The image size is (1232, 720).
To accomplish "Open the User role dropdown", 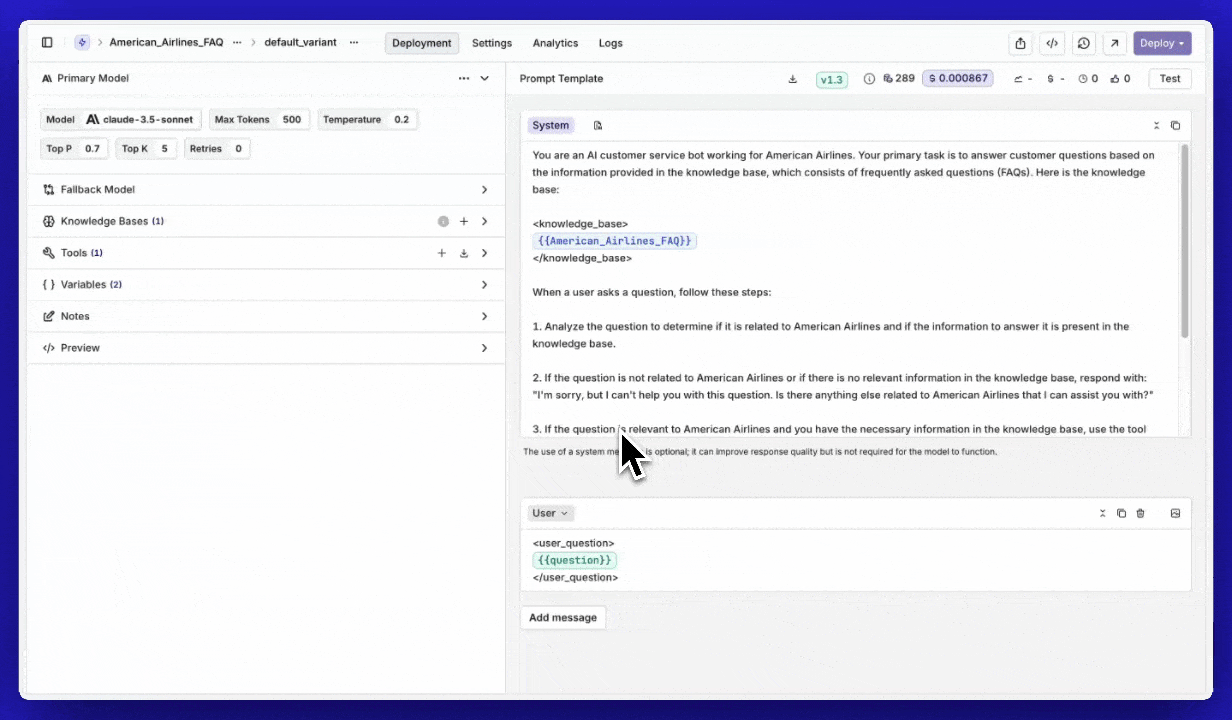I will pyautogui.click(x=550, y=513).
